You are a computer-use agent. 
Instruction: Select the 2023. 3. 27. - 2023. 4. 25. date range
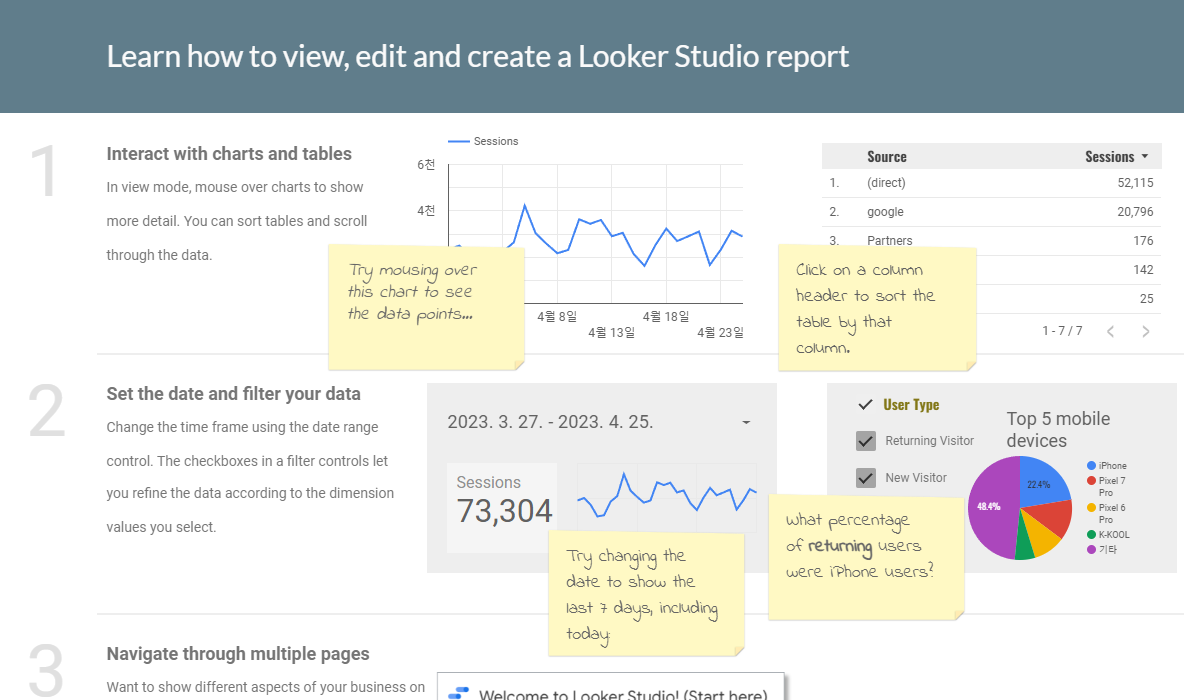[601, 422]
